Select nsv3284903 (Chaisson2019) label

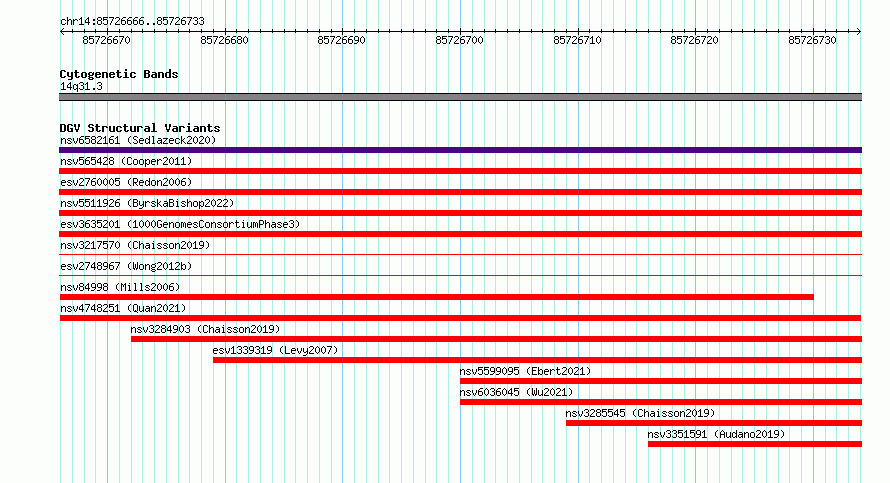click(205, 329)
